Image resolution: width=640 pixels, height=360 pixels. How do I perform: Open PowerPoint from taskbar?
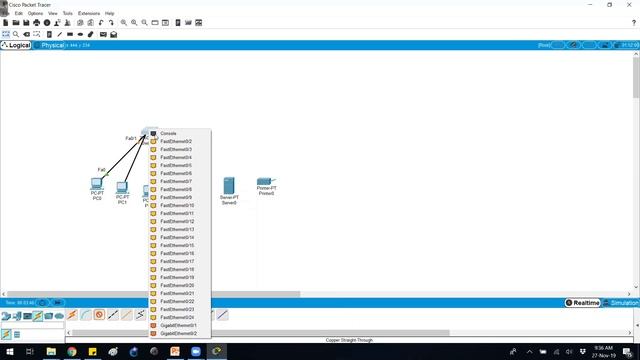[x=175, y=351]
